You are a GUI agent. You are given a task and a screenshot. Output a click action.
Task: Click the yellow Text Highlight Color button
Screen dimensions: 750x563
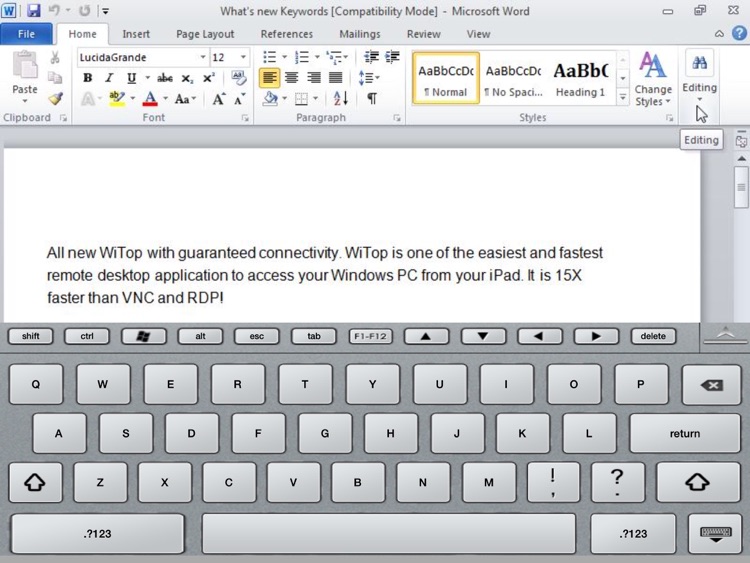(x=117, y=99)
